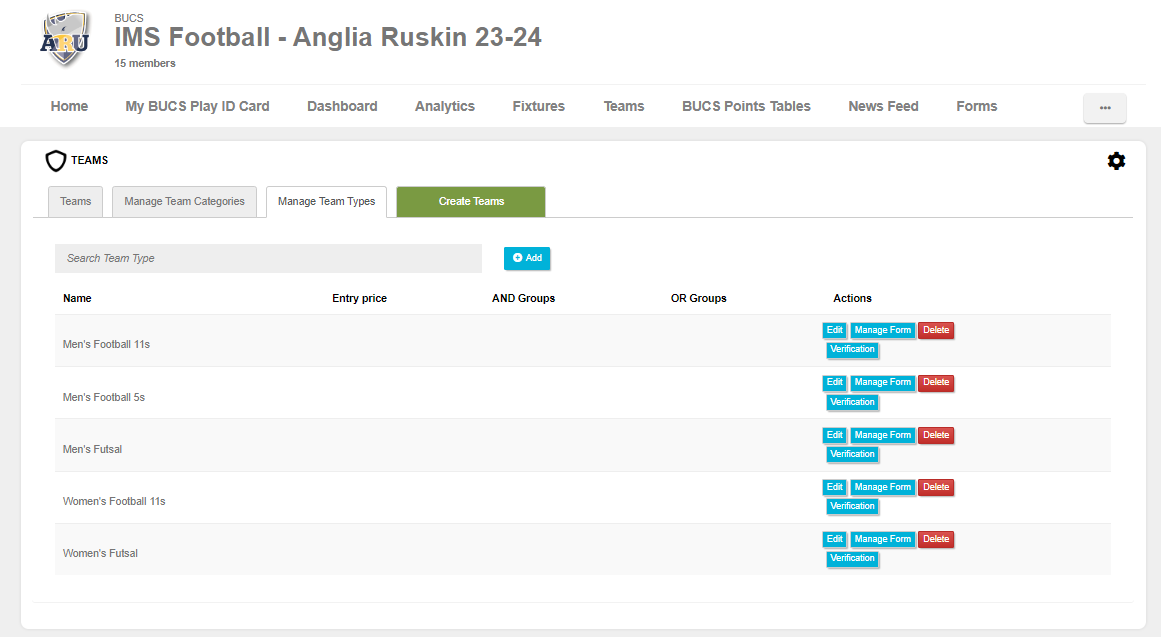
Task: Add a new team type
Action: [x=527, y=259]
